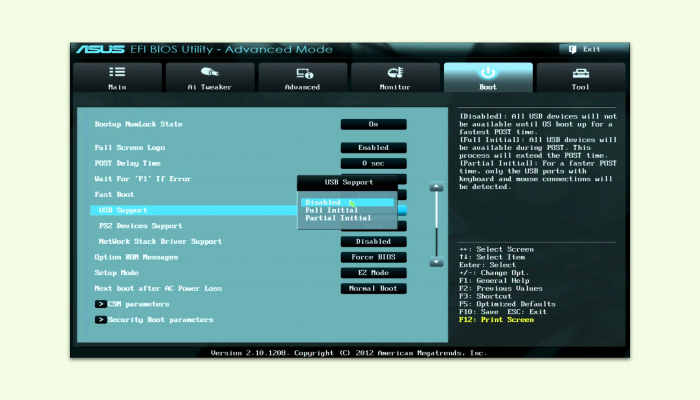700x400 pixels.
Task: Open the Ai Tweaker tab
Action: tap(210, 78)
